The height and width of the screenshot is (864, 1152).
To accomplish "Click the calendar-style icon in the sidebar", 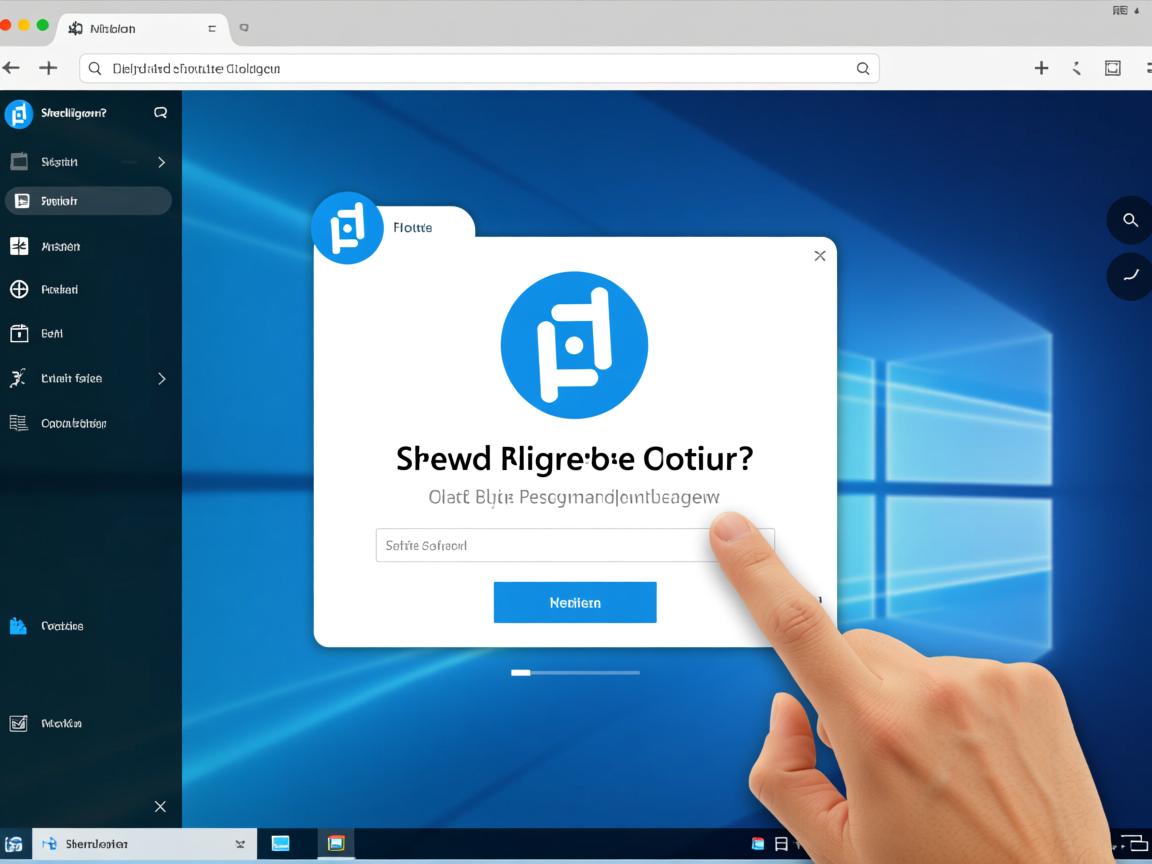I will tap(19, 333).
